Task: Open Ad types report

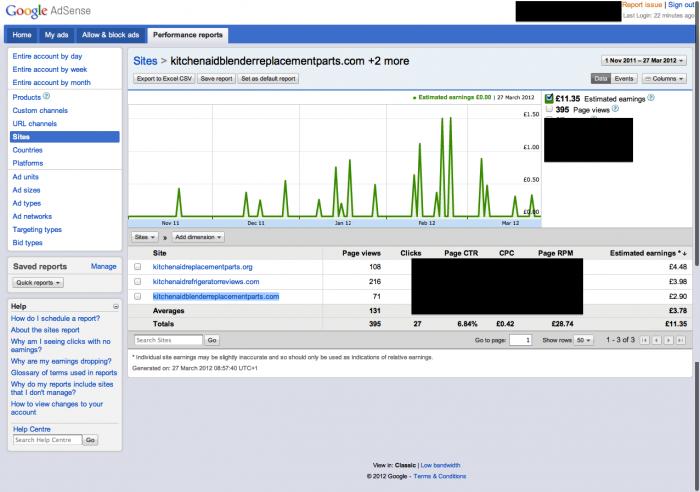Action: (x=27, y=203)
